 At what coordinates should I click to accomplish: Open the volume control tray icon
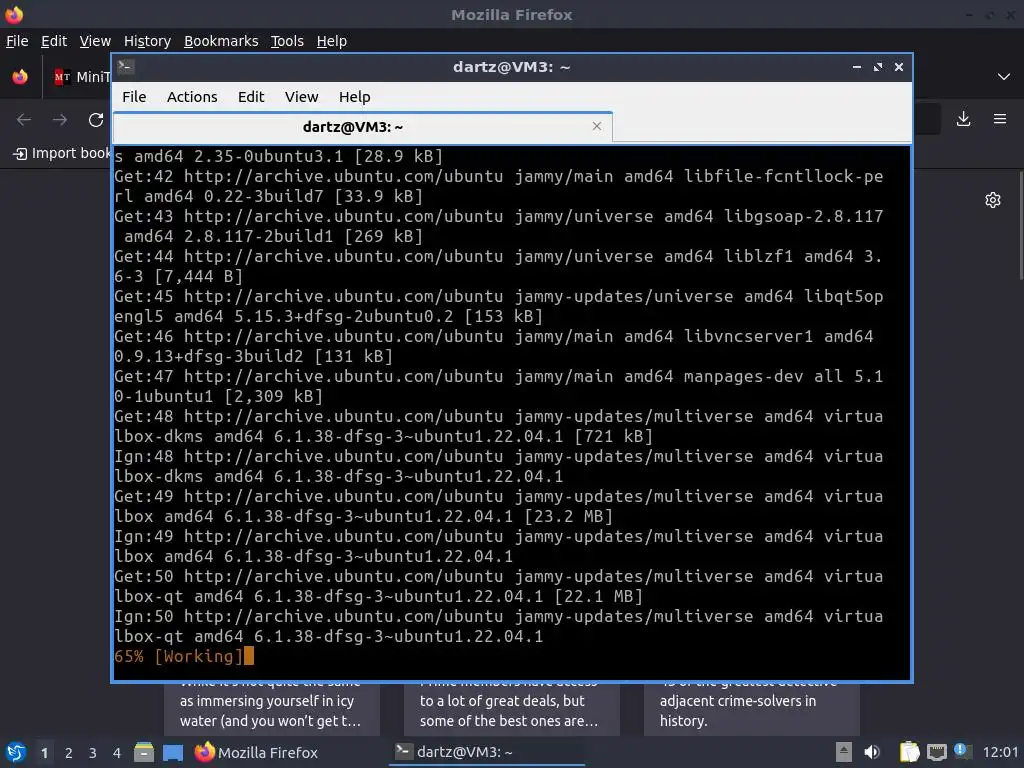pos(872,753)
